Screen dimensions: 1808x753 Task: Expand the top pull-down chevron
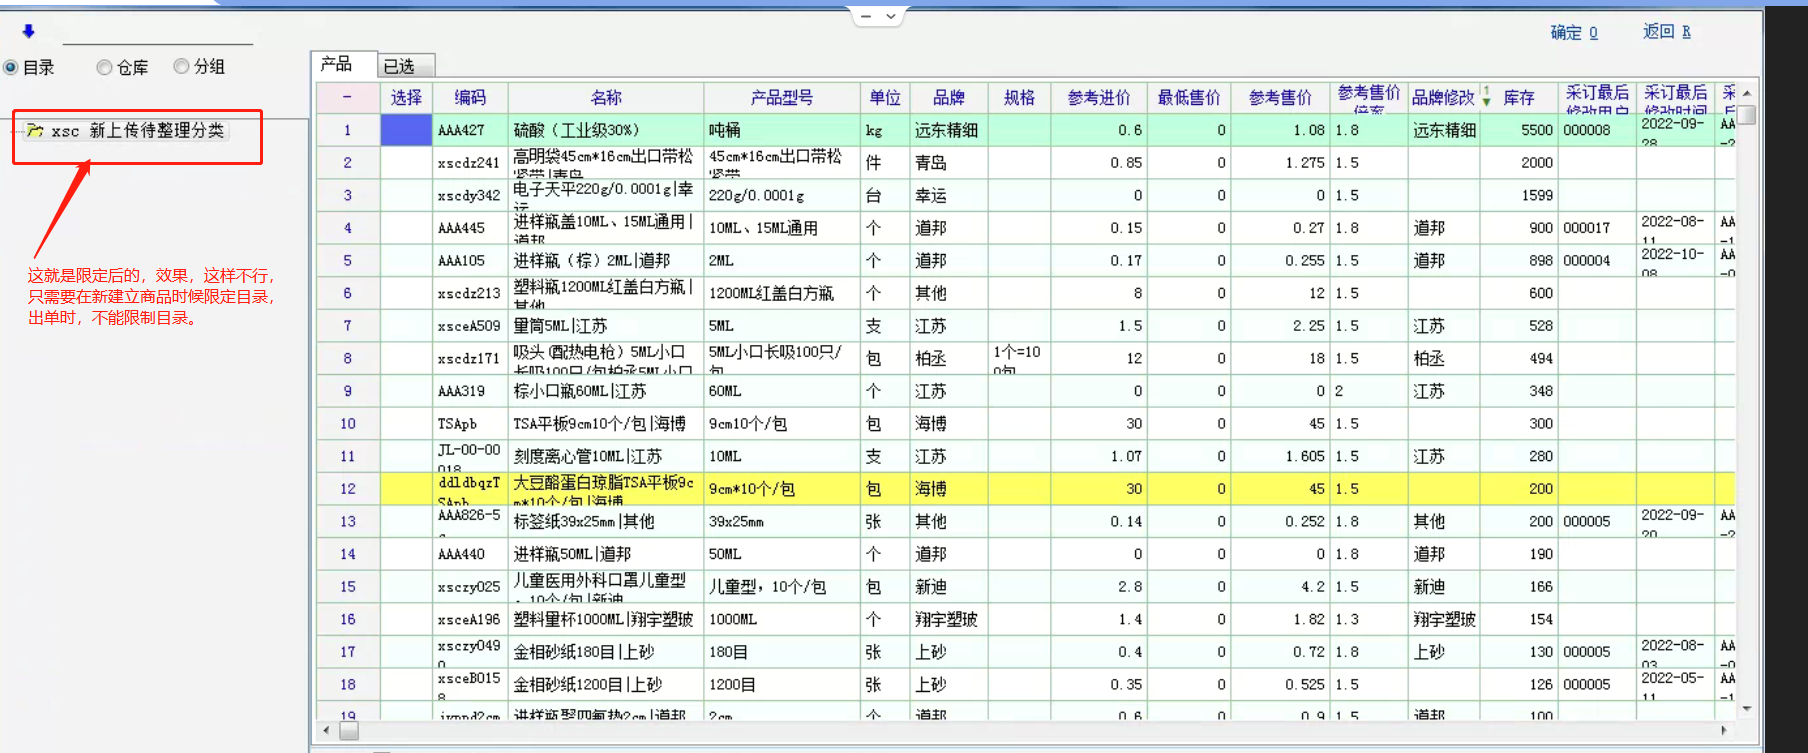pos(891,16)
